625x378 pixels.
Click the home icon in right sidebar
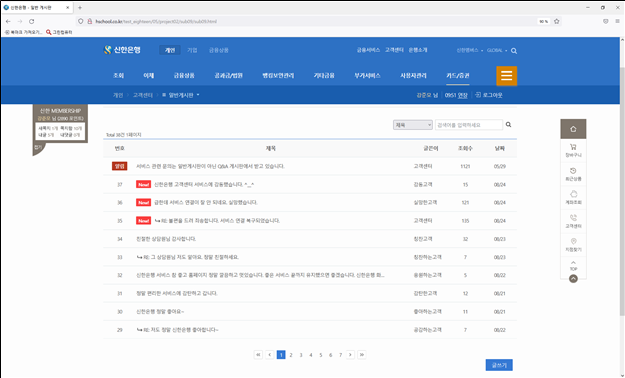573,129
